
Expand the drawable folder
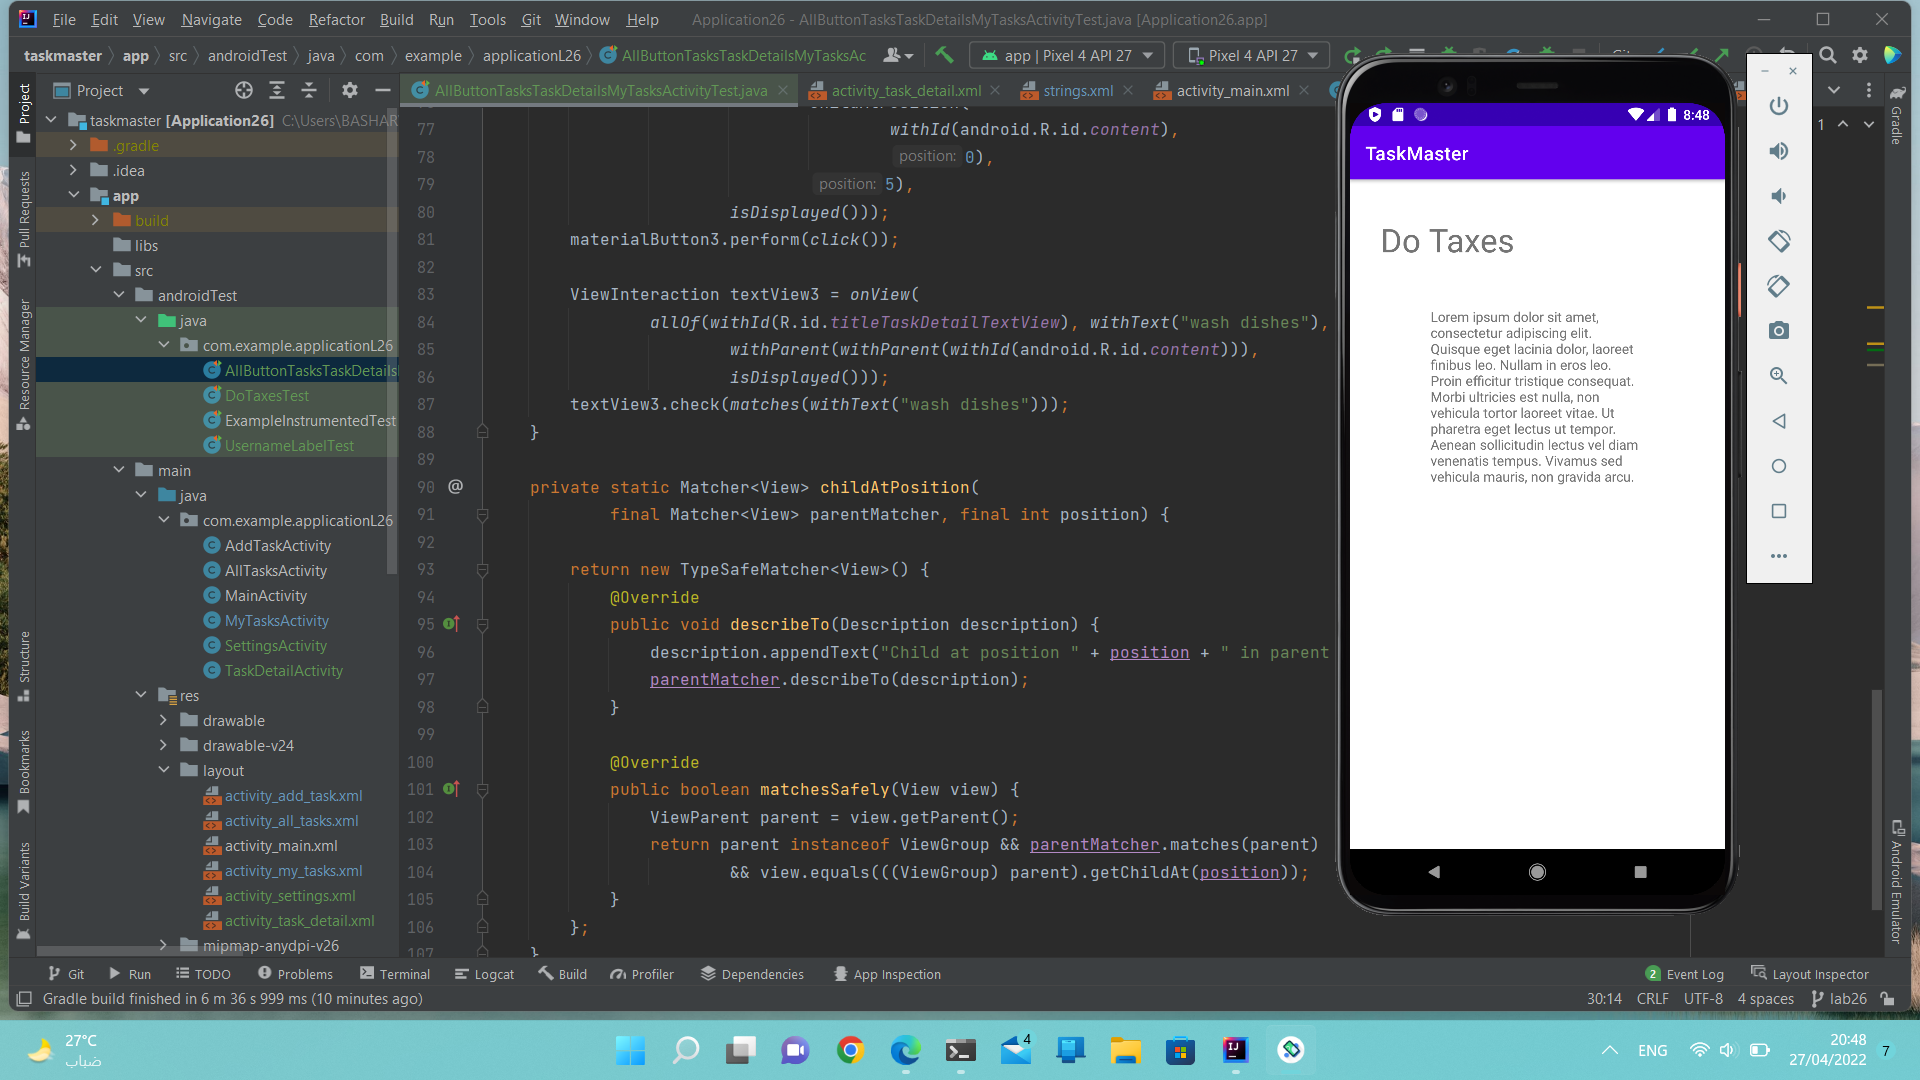click(x=164, y=720)
